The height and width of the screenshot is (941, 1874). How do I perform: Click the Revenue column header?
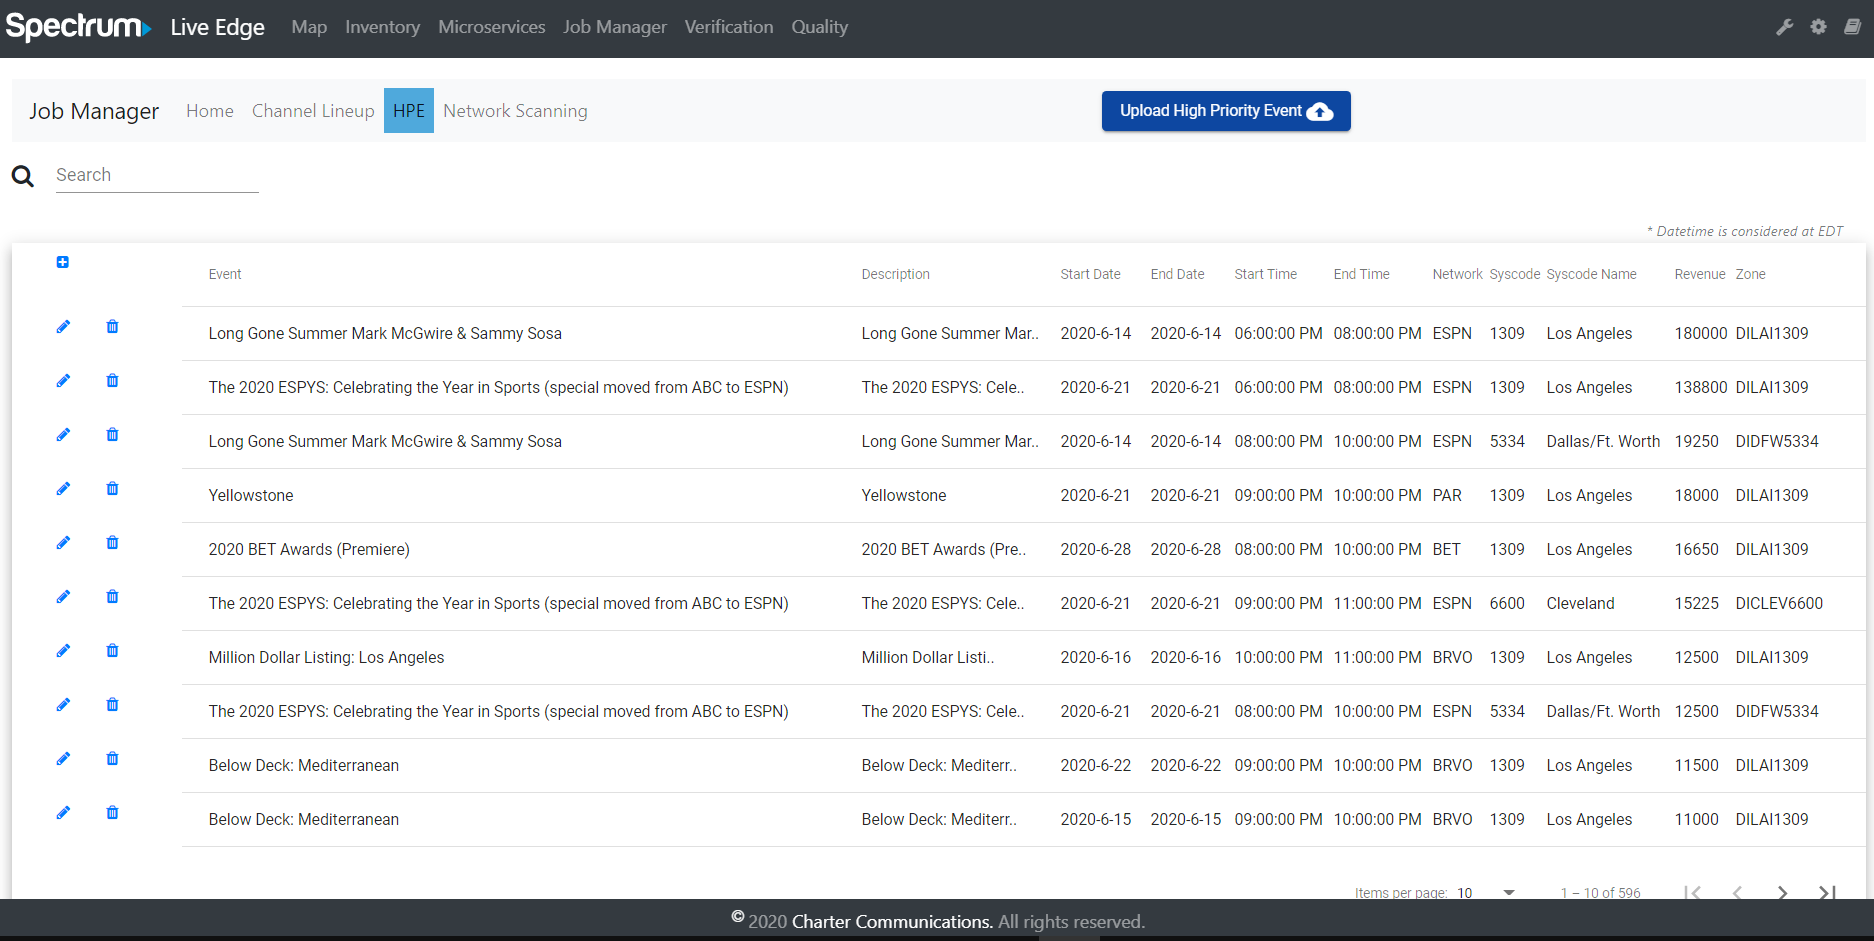pyautogui.click(x=1700, y=274)
